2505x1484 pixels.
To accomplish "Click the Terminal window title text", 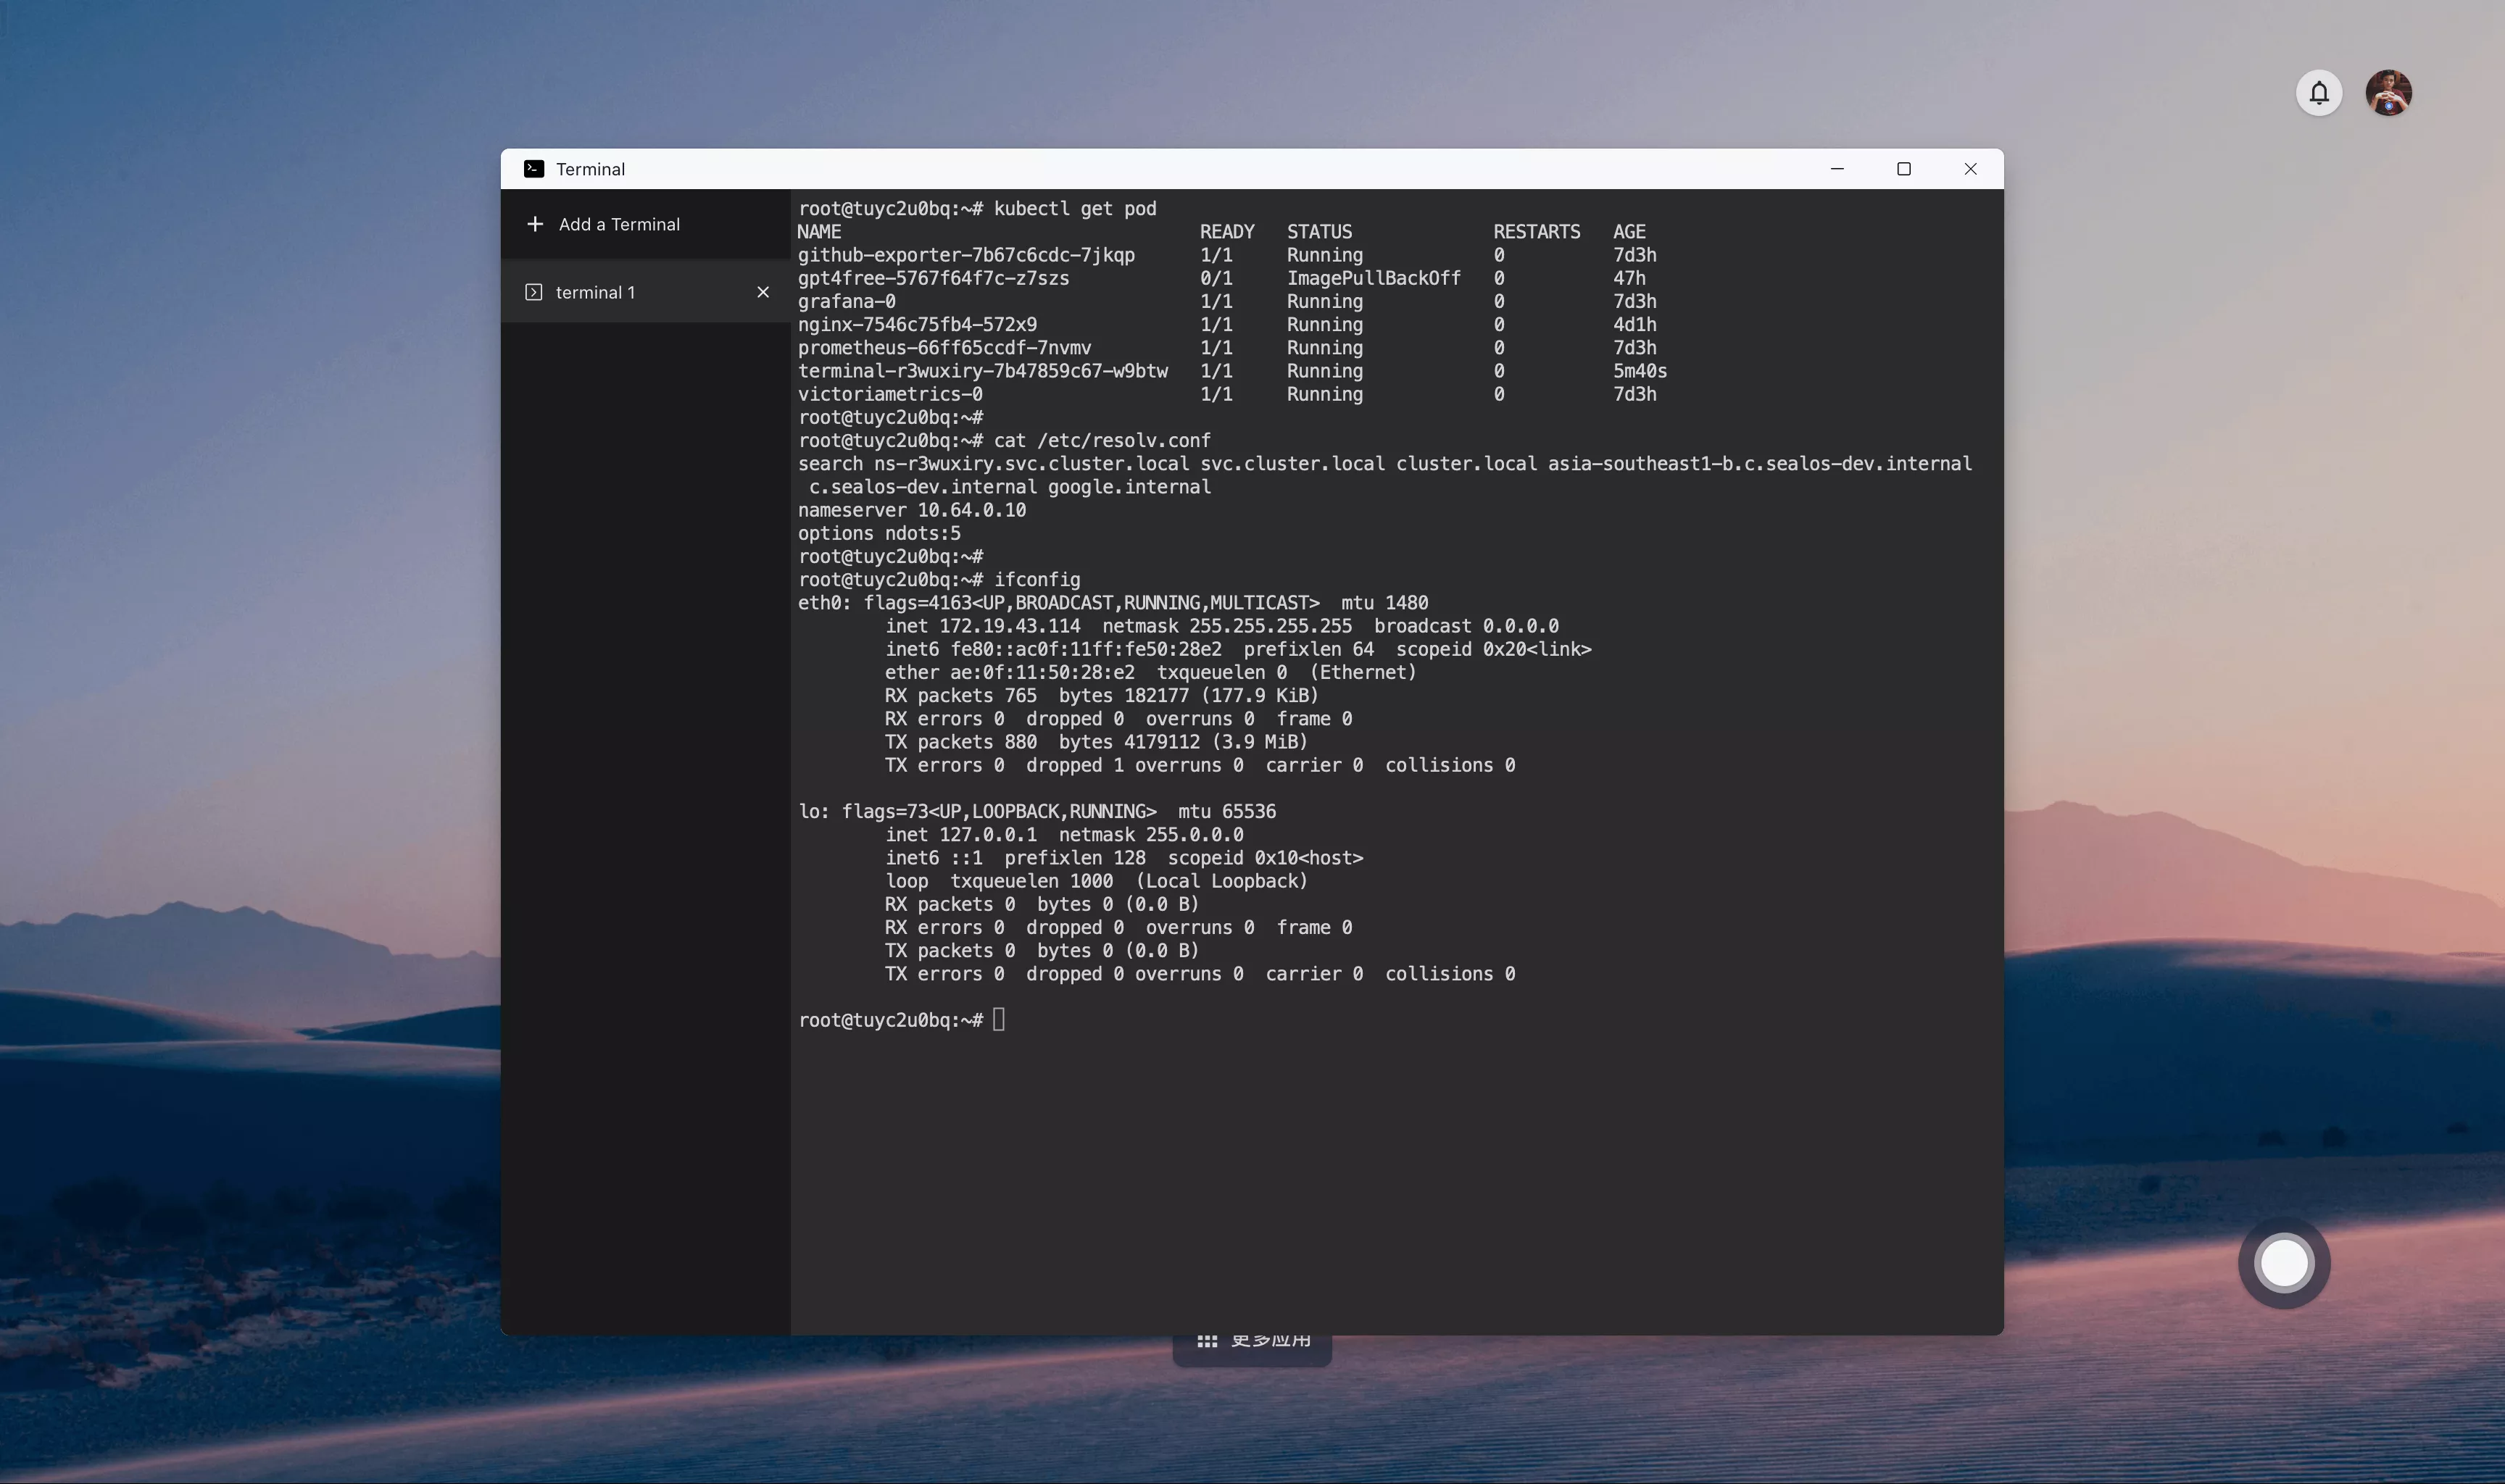I will pyautogui.click(x=590, y=169).
